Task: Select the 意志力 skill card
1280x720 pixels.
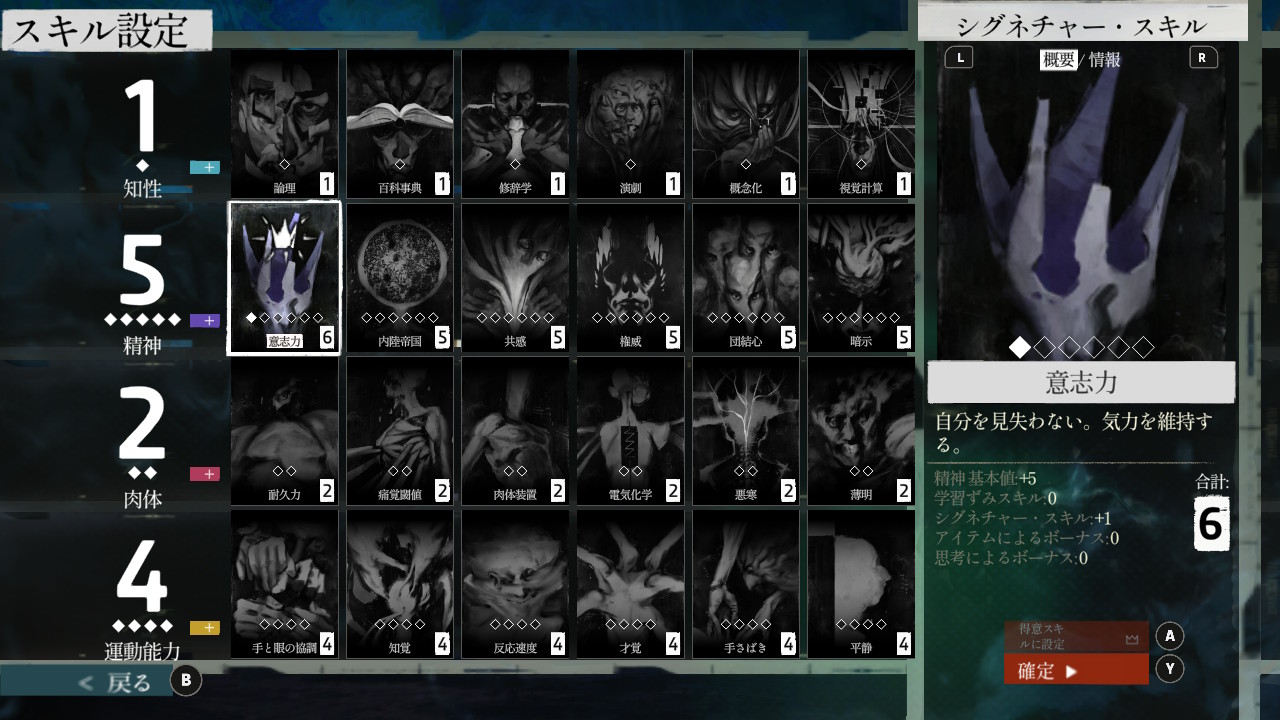Action: [285, 278]
